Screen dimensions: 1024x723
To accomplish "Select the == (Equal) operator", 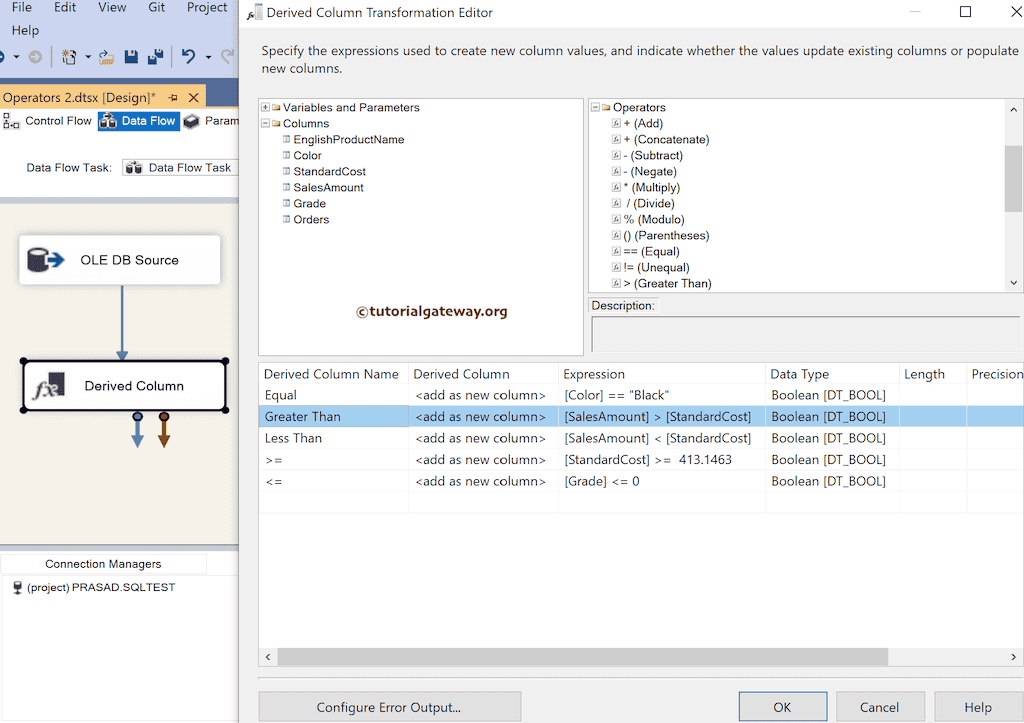I will [651, 251].
